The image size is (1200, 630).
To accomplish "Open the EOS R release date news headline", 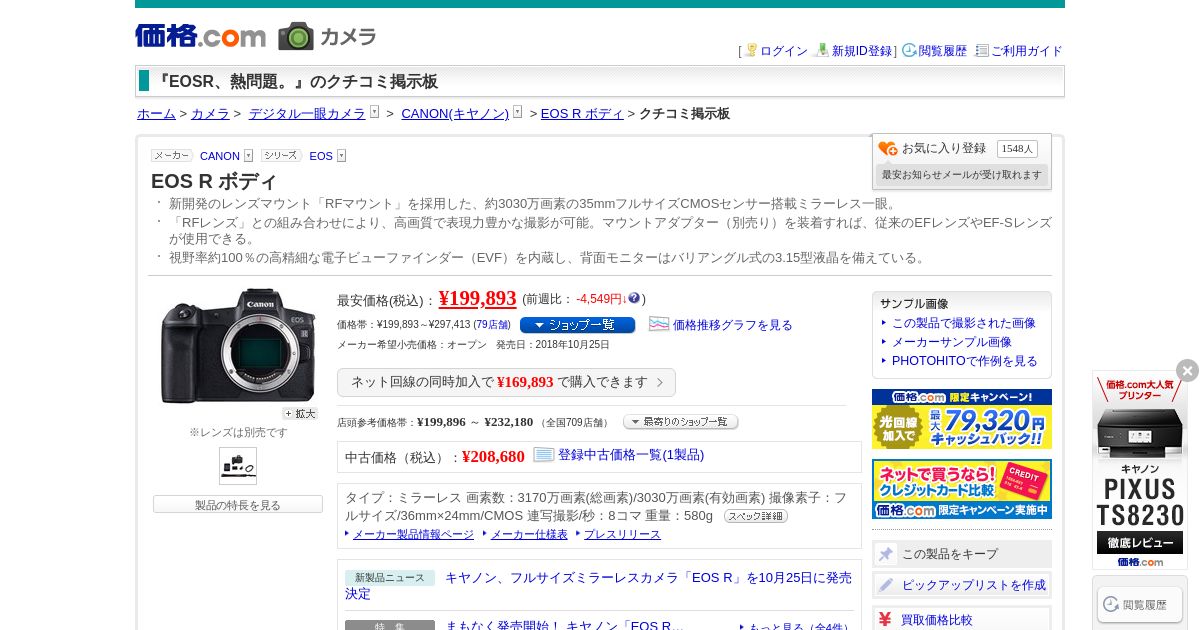I will (598, 586).
